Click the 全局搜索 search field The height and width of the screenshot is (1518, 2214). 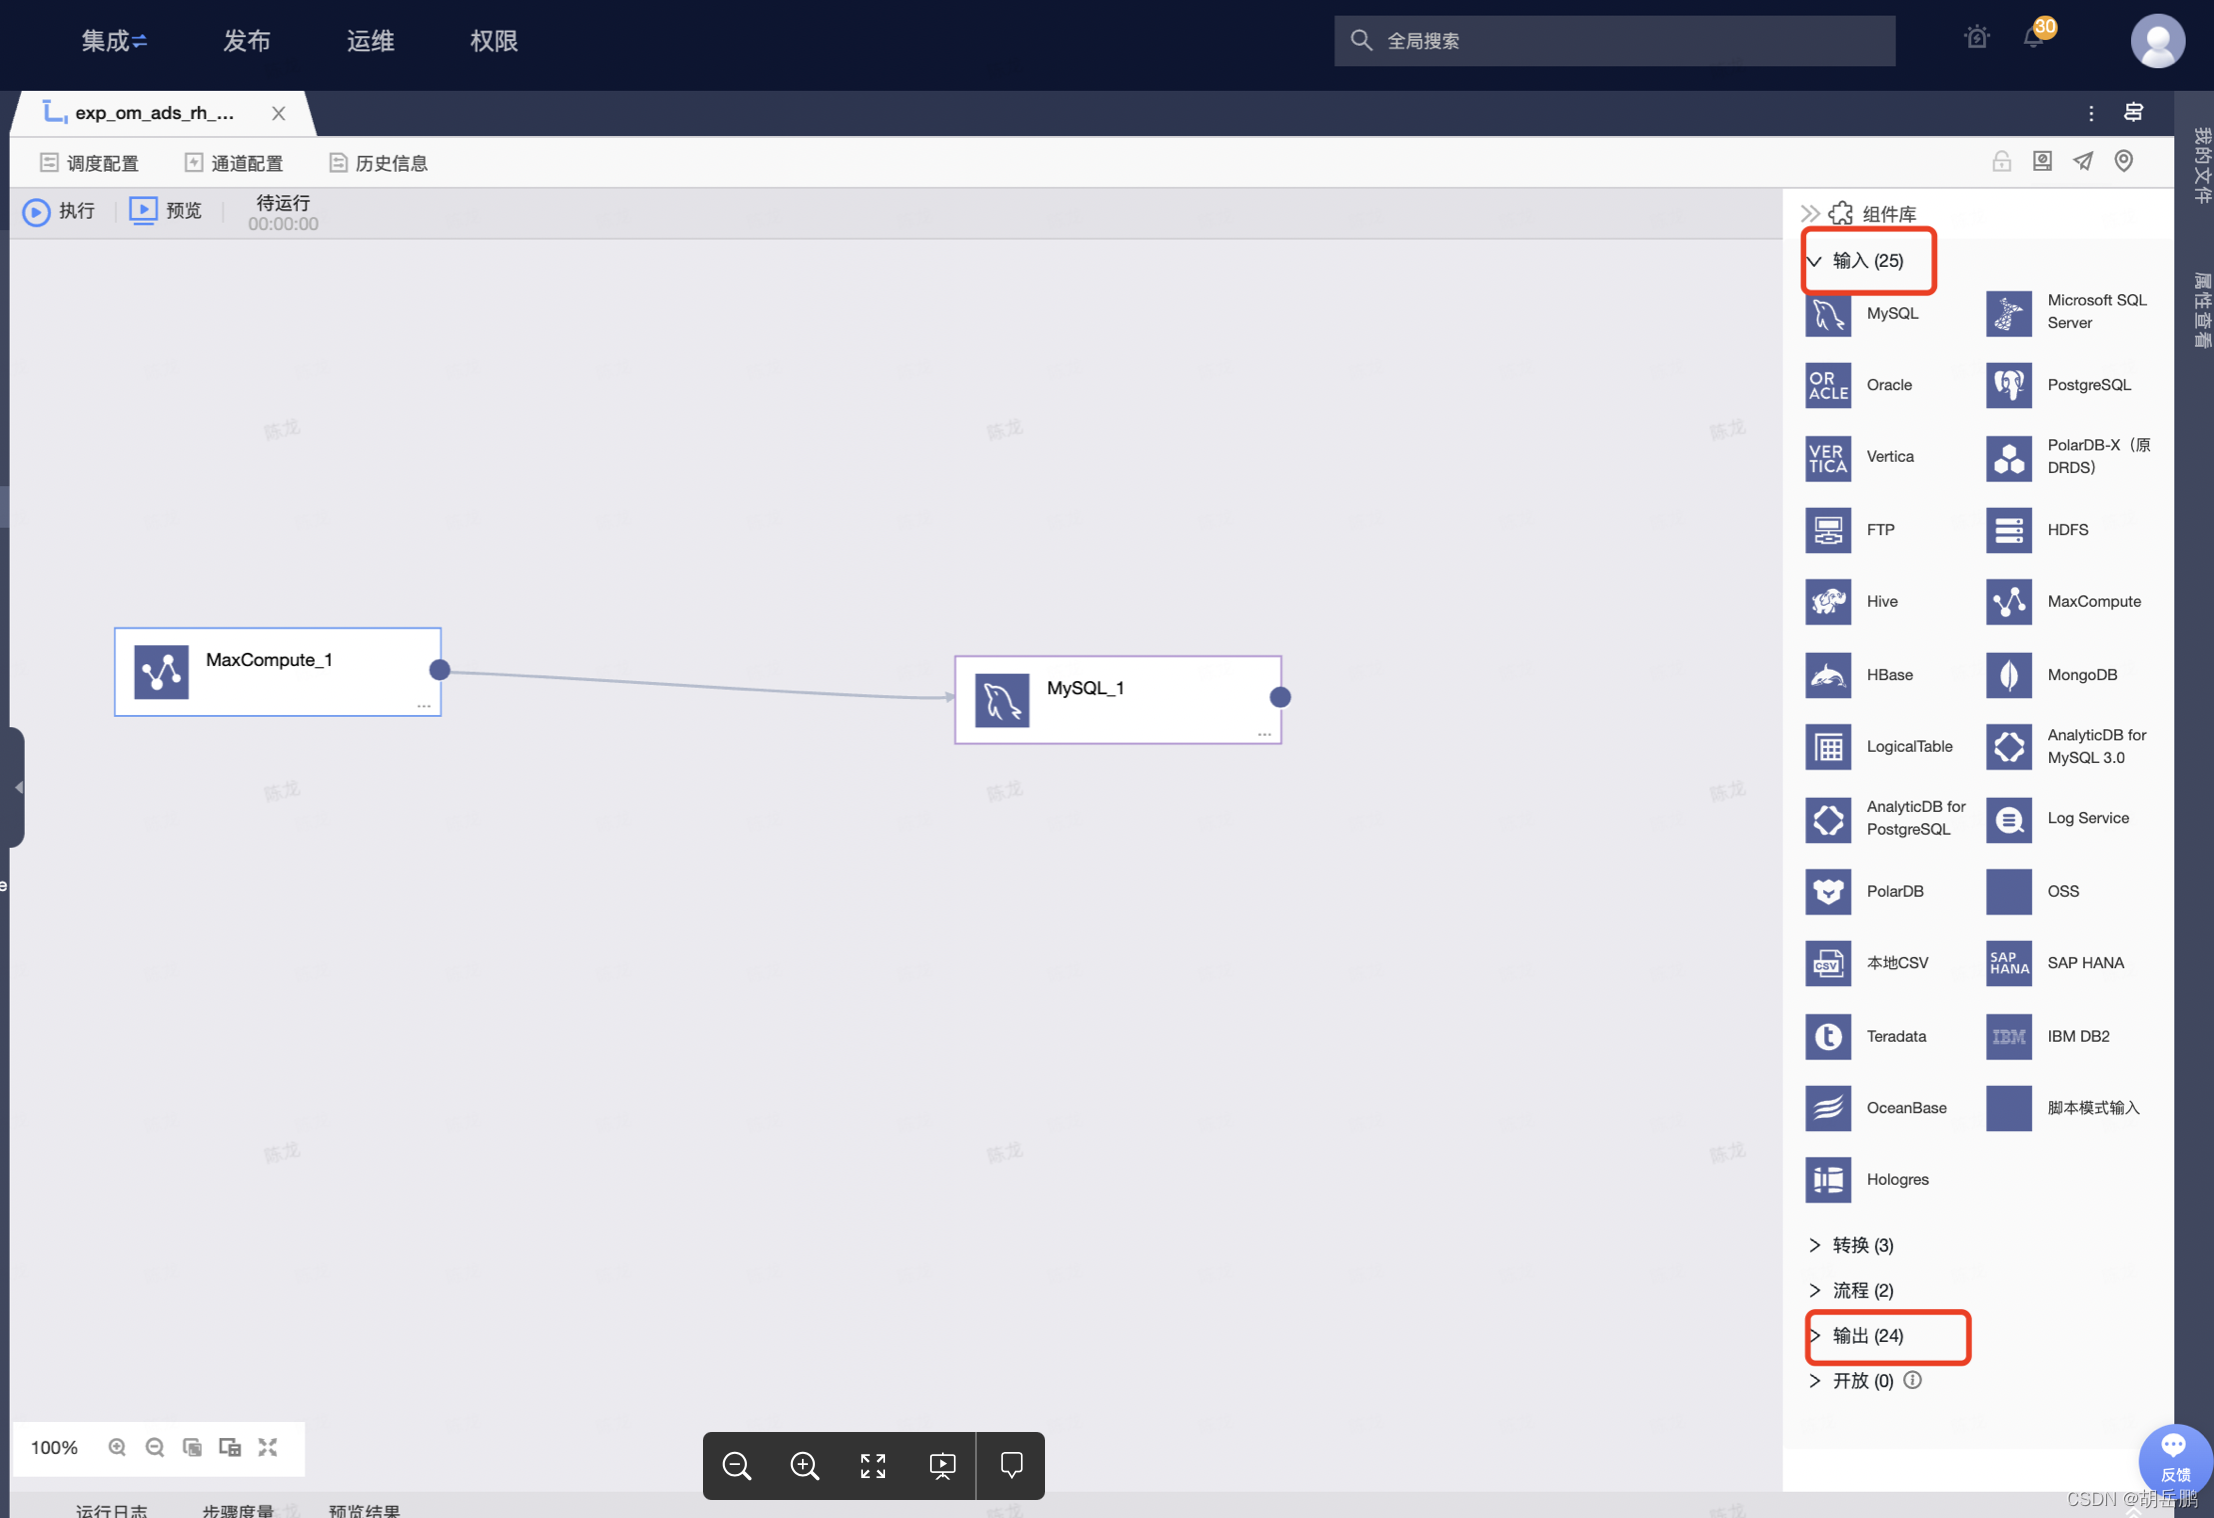pos(1614,41)
